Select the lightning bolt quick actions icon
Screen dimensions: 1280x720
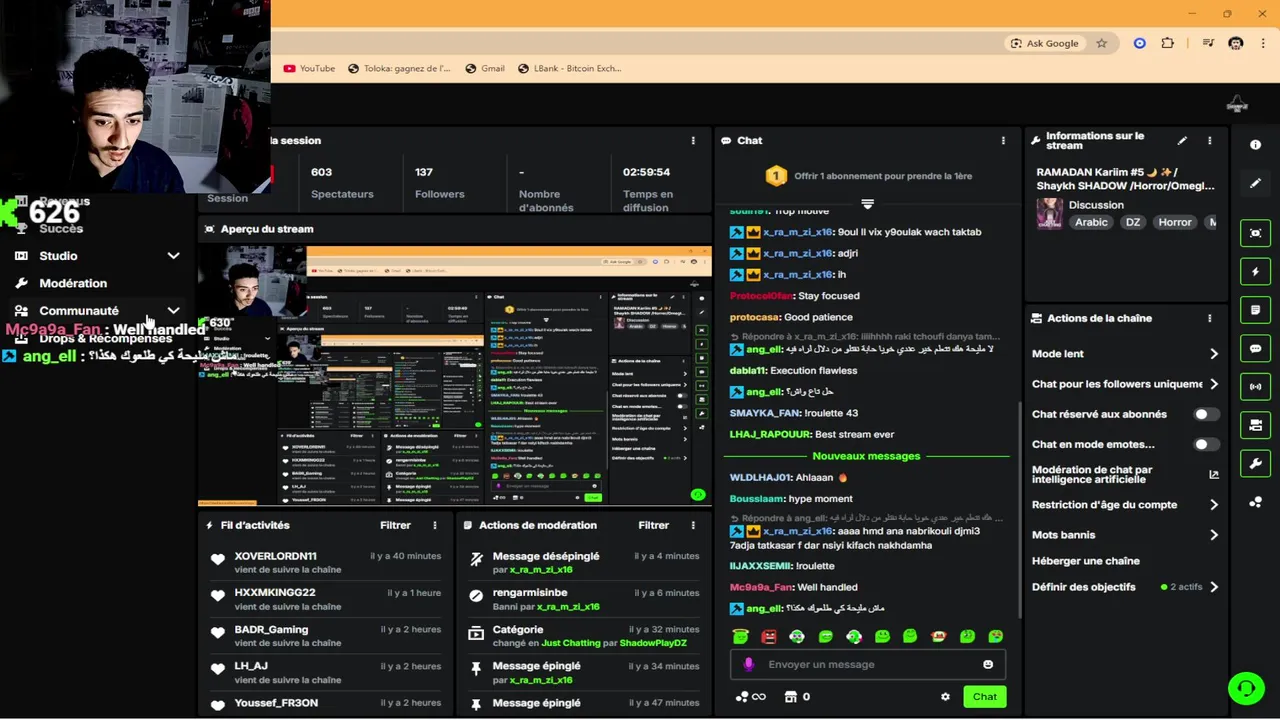point(1255,272)
